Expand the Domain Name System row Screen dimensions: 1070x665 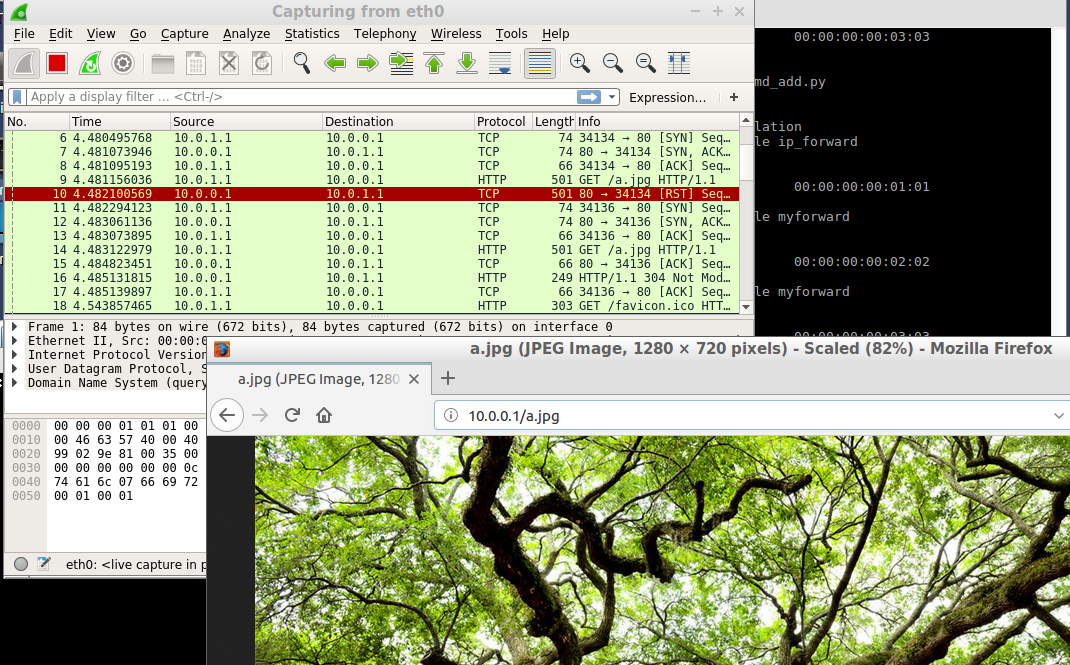point(14,383)
